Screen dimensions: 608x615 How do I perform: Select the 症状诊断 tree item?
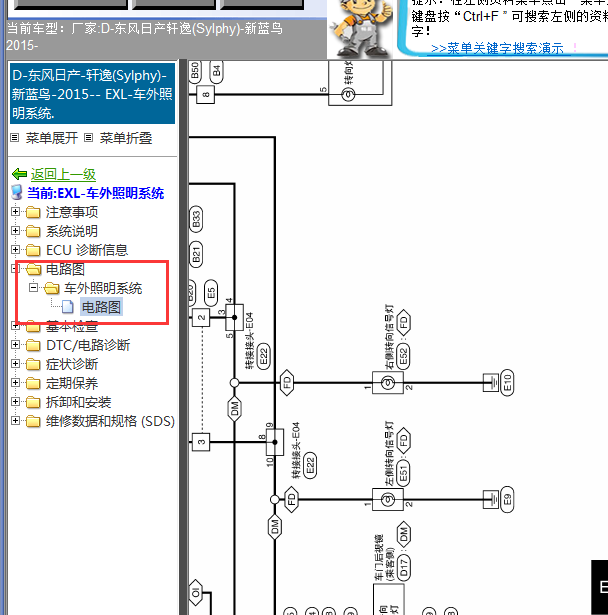(x=72, y=364)
